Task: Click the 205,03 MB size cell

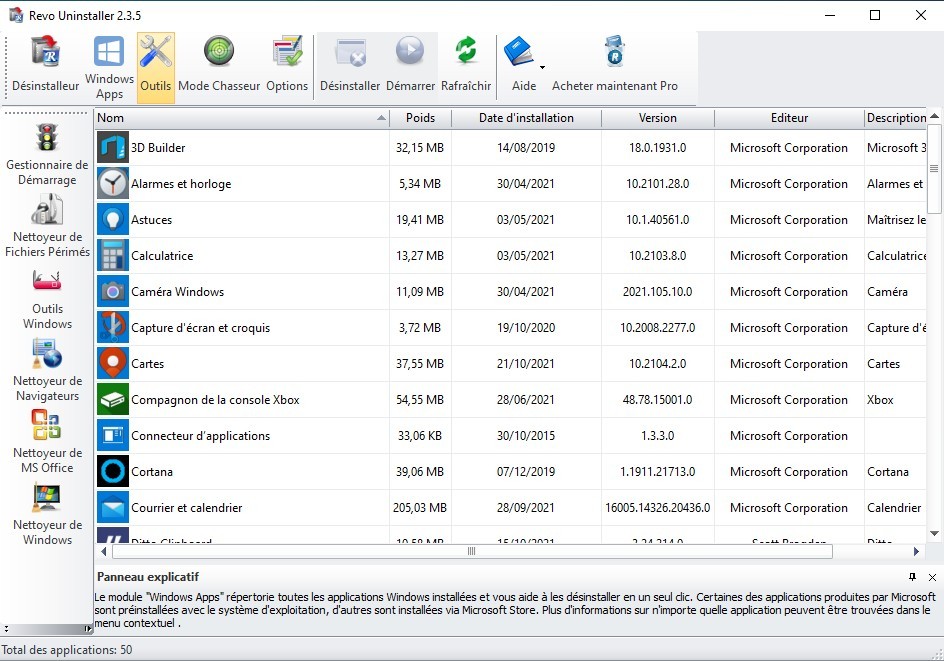Action: (420, 508)
